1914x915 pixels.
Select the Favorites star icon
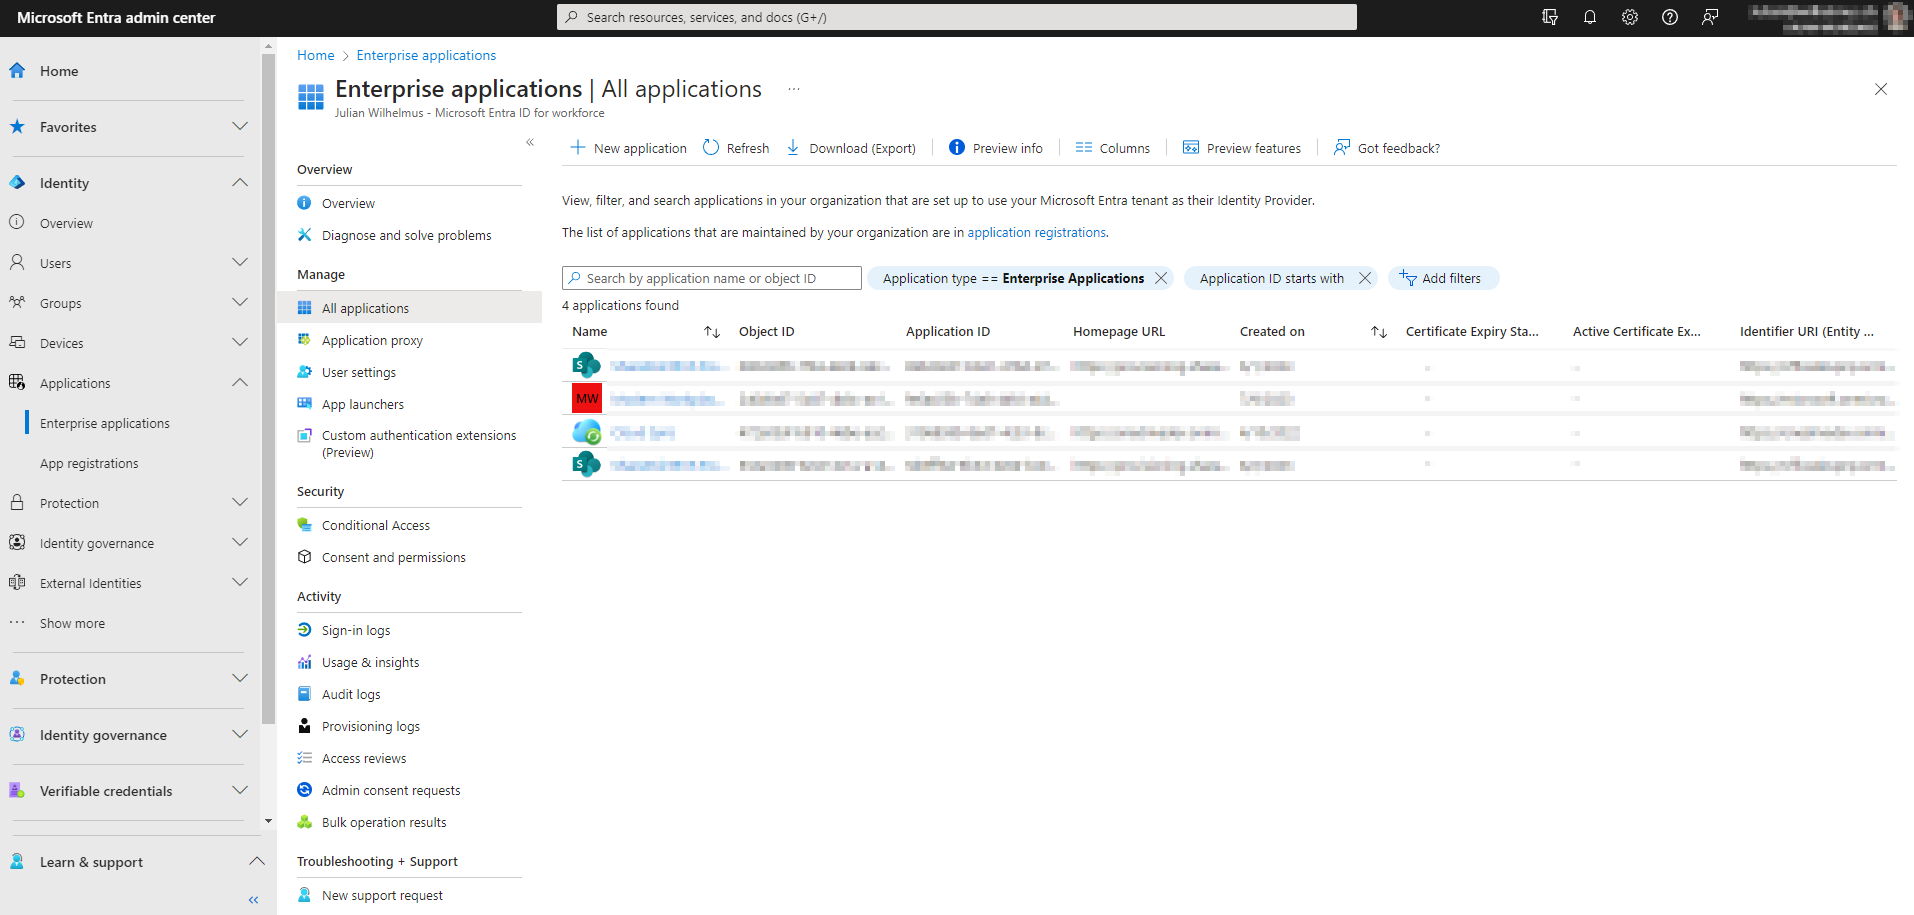pyautogui.click(x=17, y=127)
